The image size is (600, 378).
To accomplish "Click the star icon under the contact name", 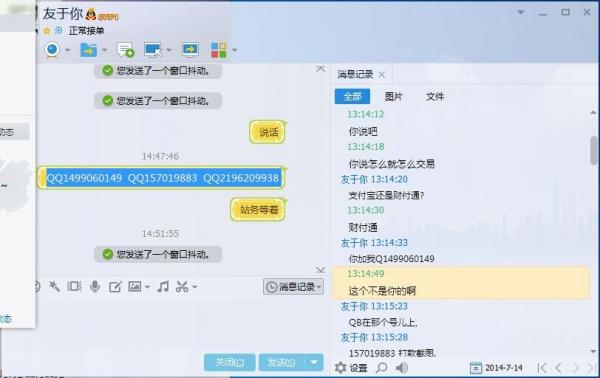I will point(47,31).
